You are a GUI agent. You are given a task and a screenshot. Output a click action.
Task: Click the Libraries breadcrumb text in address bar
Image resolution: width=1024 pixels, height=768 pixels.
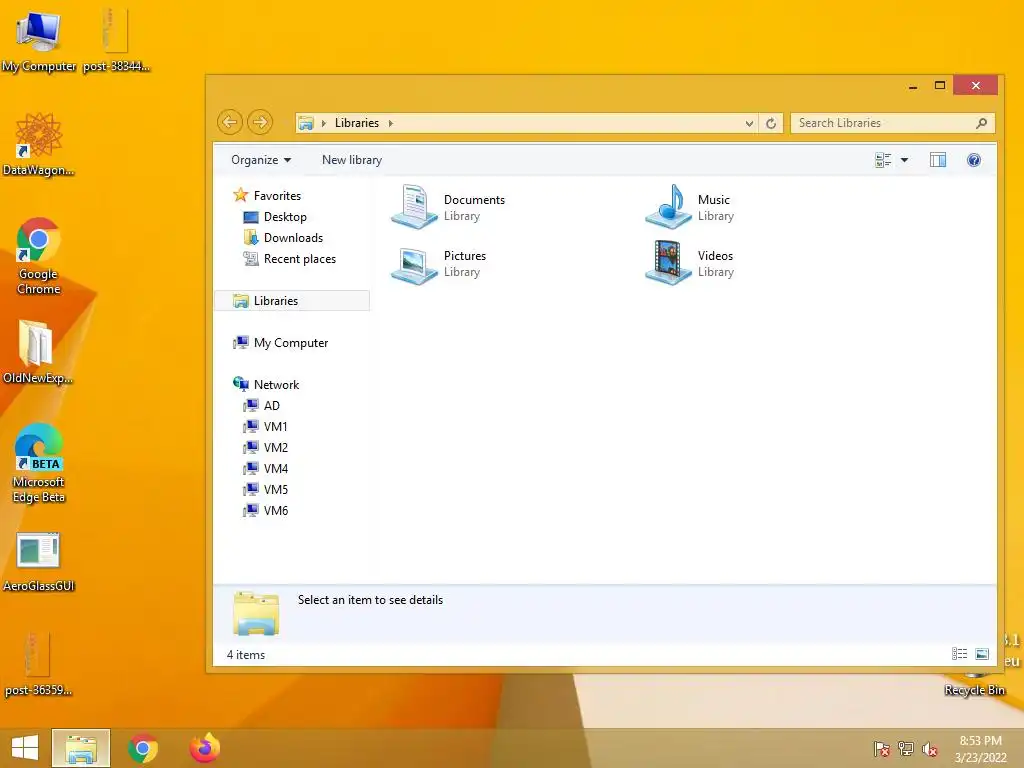pyautogui.click(x=357, y=123)
